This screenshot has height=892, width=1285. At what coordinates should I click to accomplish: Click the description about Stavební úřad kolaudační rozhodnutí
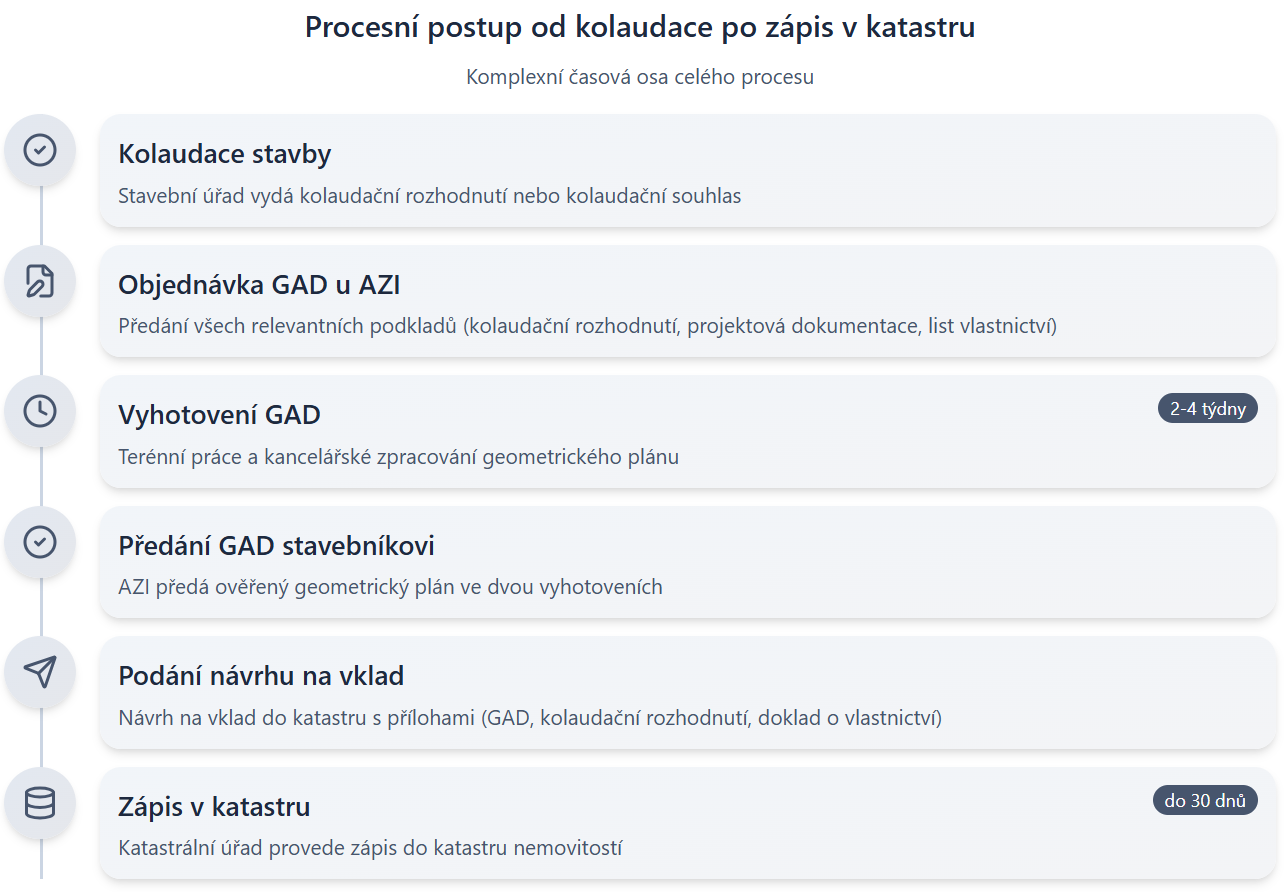click(x=430, y=196)
